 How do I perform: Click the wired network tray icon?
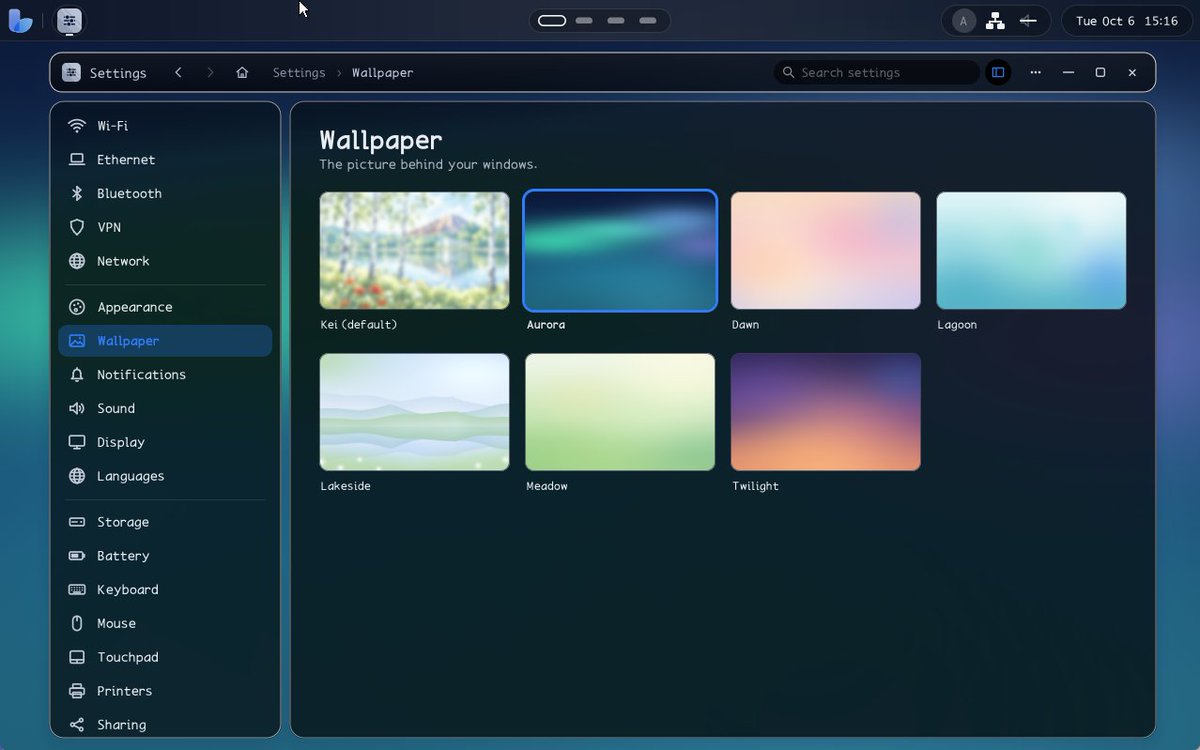click(995, 20)
